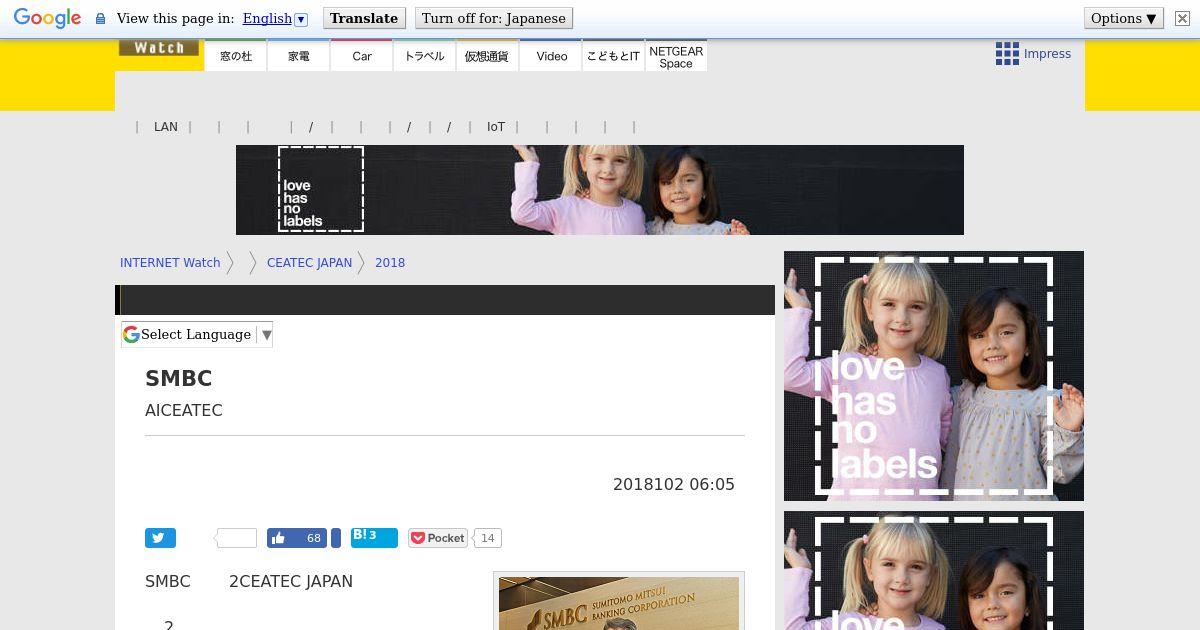
Task: Open the NETGEAR Space tab
Action: click(676, 56)
